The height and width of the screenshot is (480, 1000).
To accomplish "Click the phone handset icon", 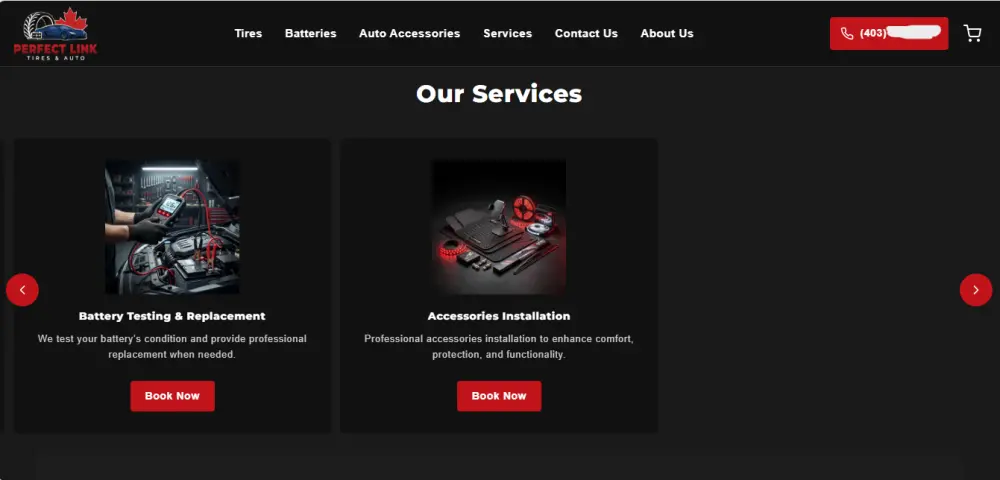I will (x=847, y=34).
